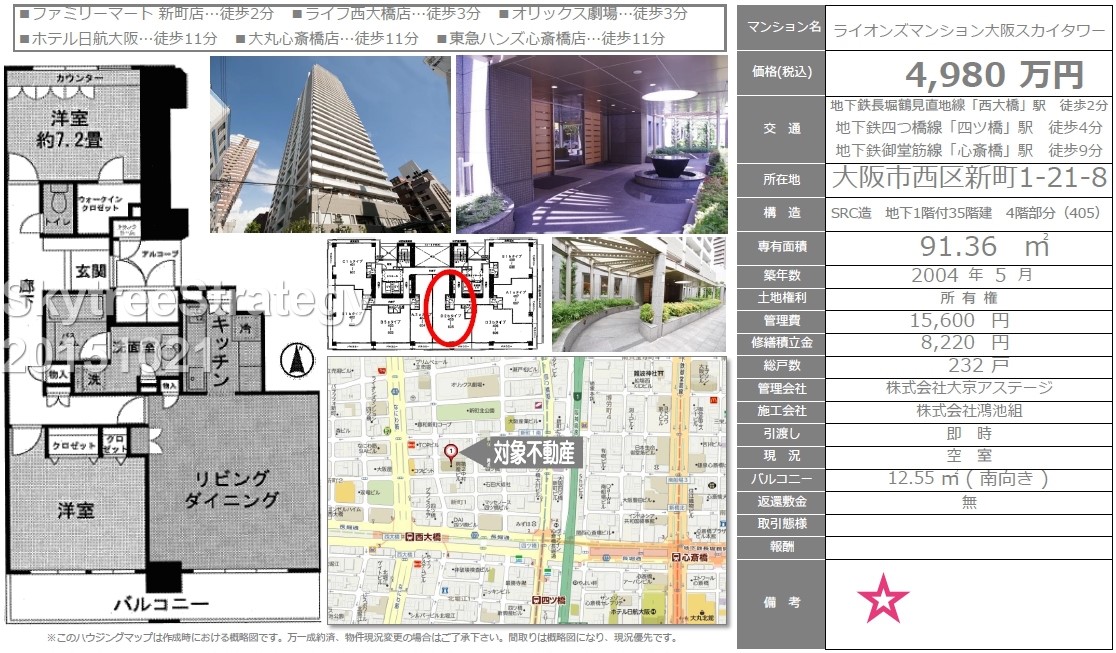Click the リビングダイニング label on the floor plan

(231, 489)
